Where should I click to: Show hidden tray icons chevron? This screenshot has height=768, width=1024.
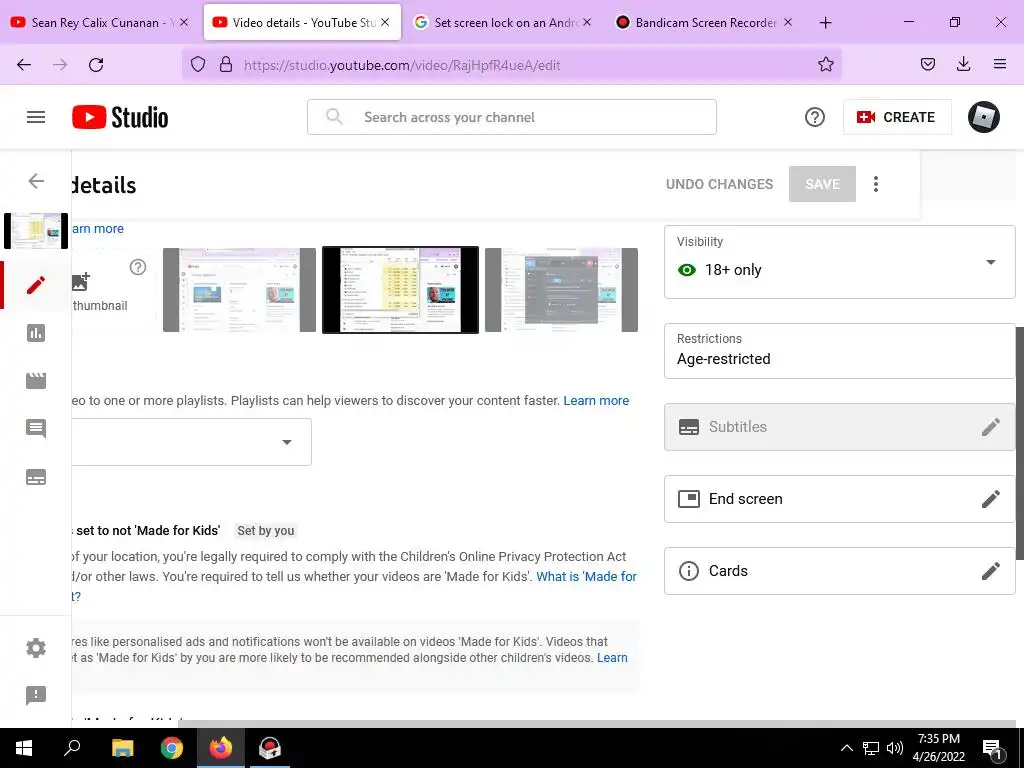pos(846,748)
